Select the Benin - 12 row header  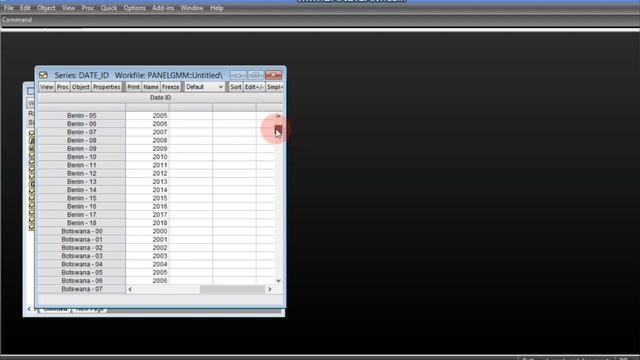point(82,173)
